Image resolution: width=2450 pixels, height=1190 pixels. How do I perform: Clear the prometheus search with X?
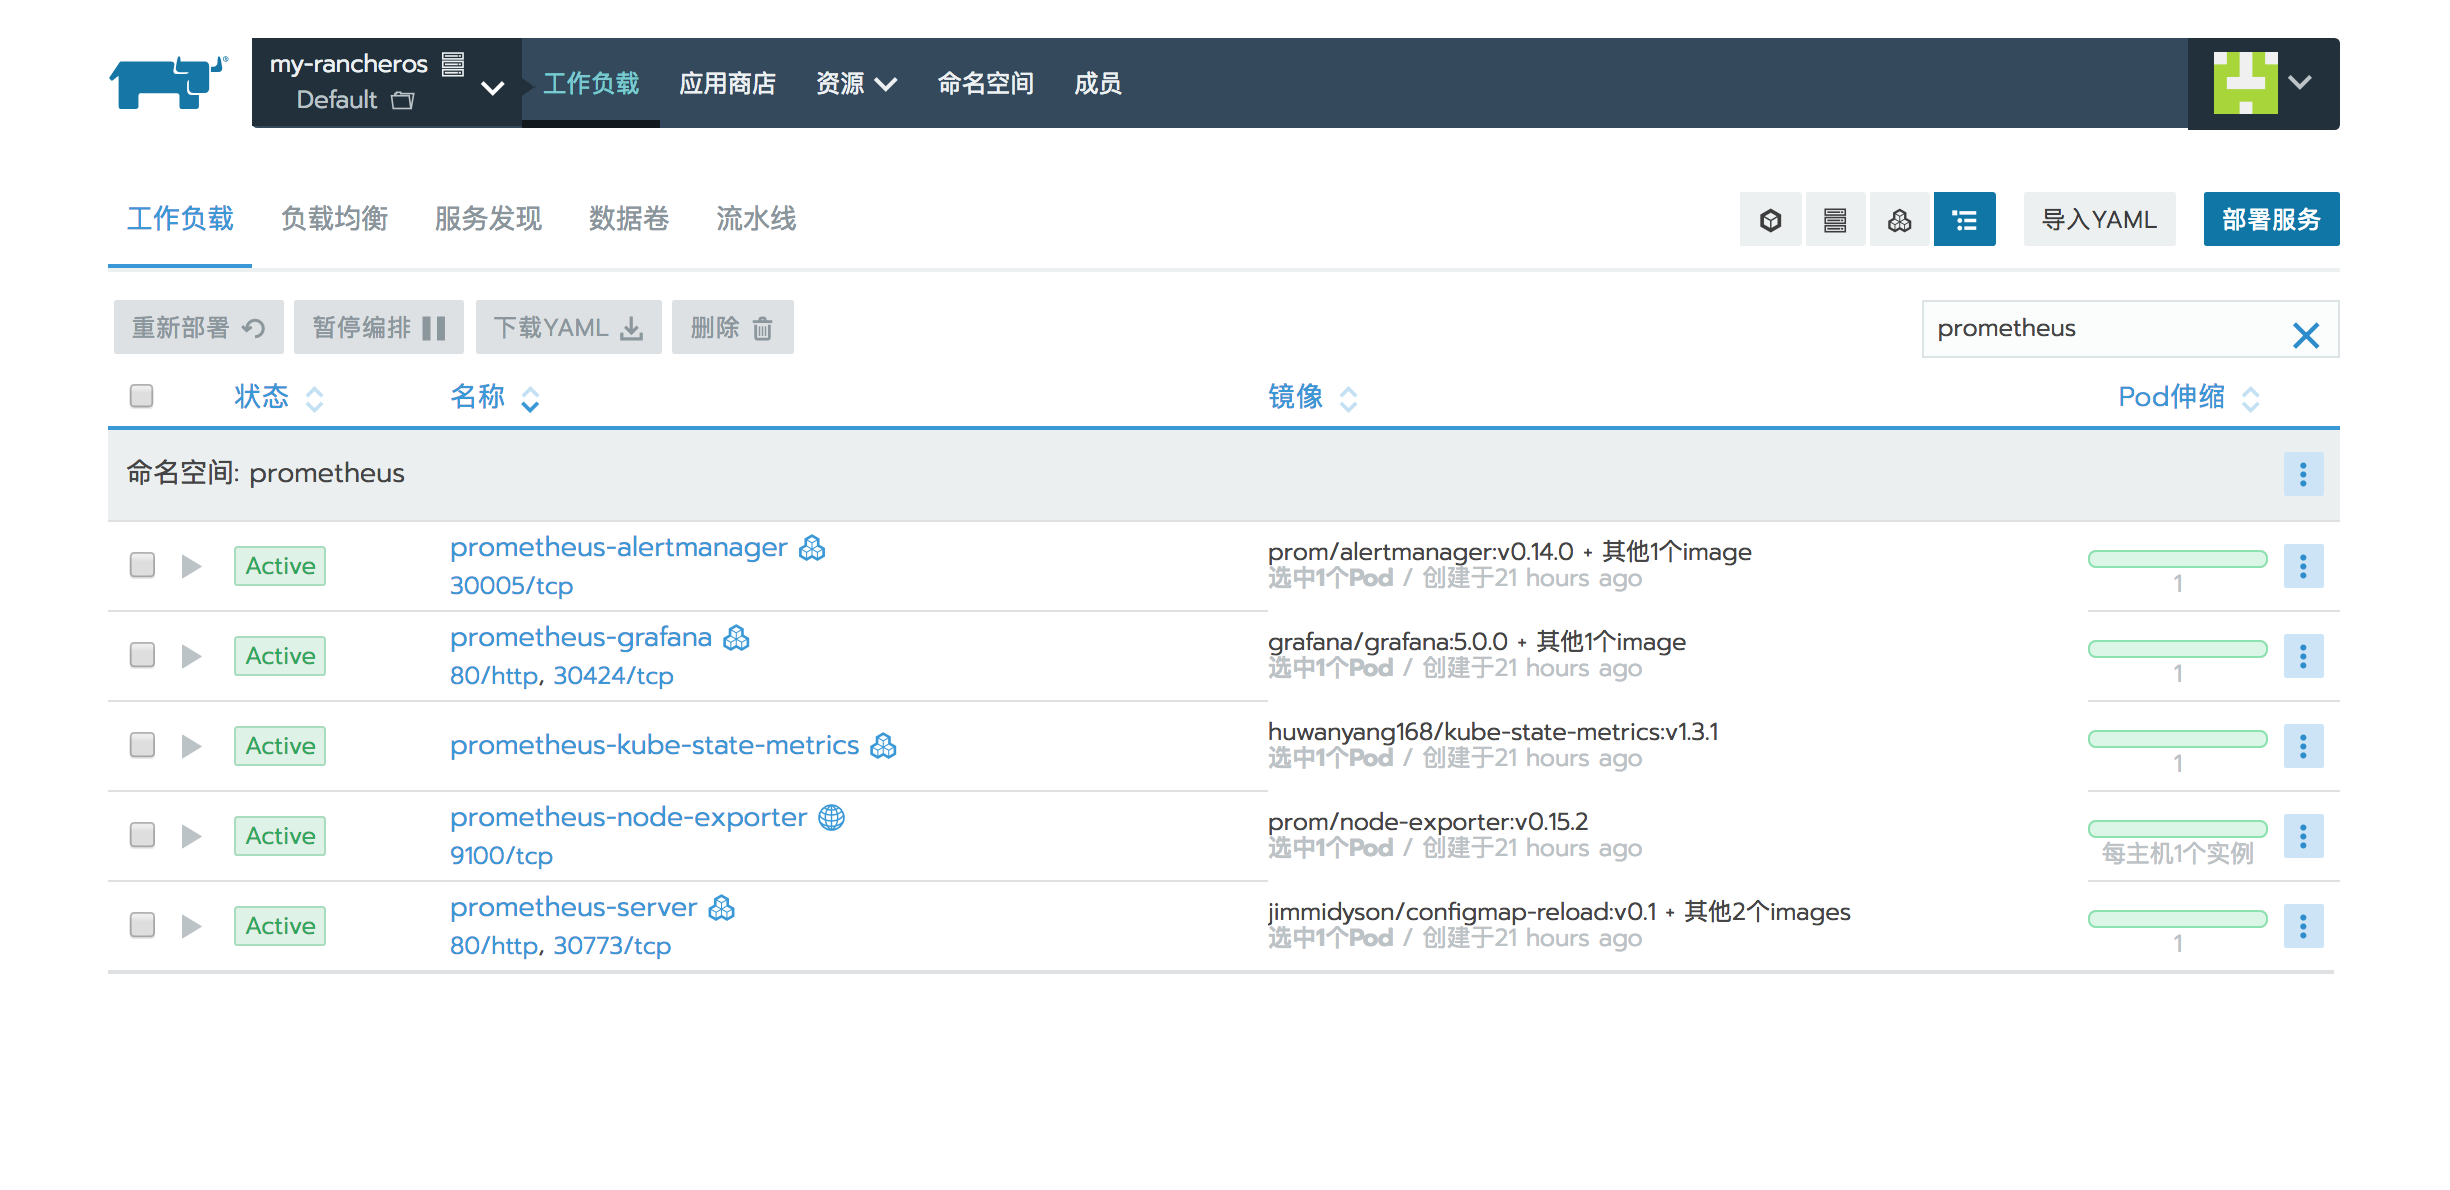pyautogui.click(x=2305, y=335)
